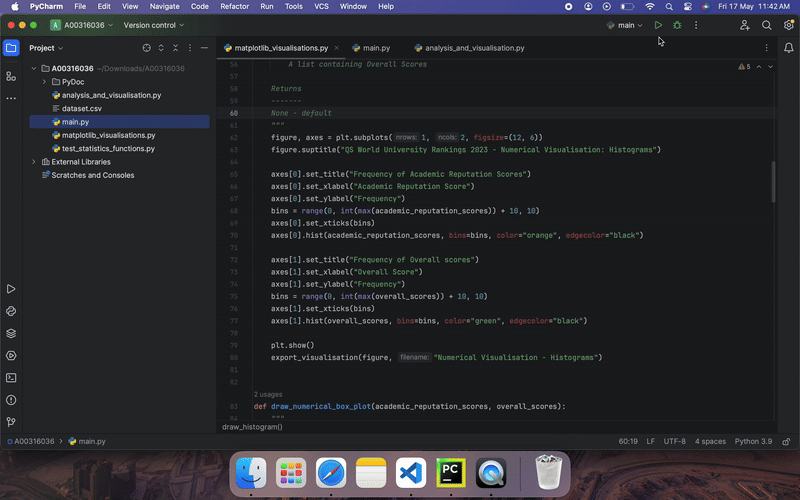Select opened file crosshair icon in Project panel
This screenshot has height=500, width=800.
(146, 47)
